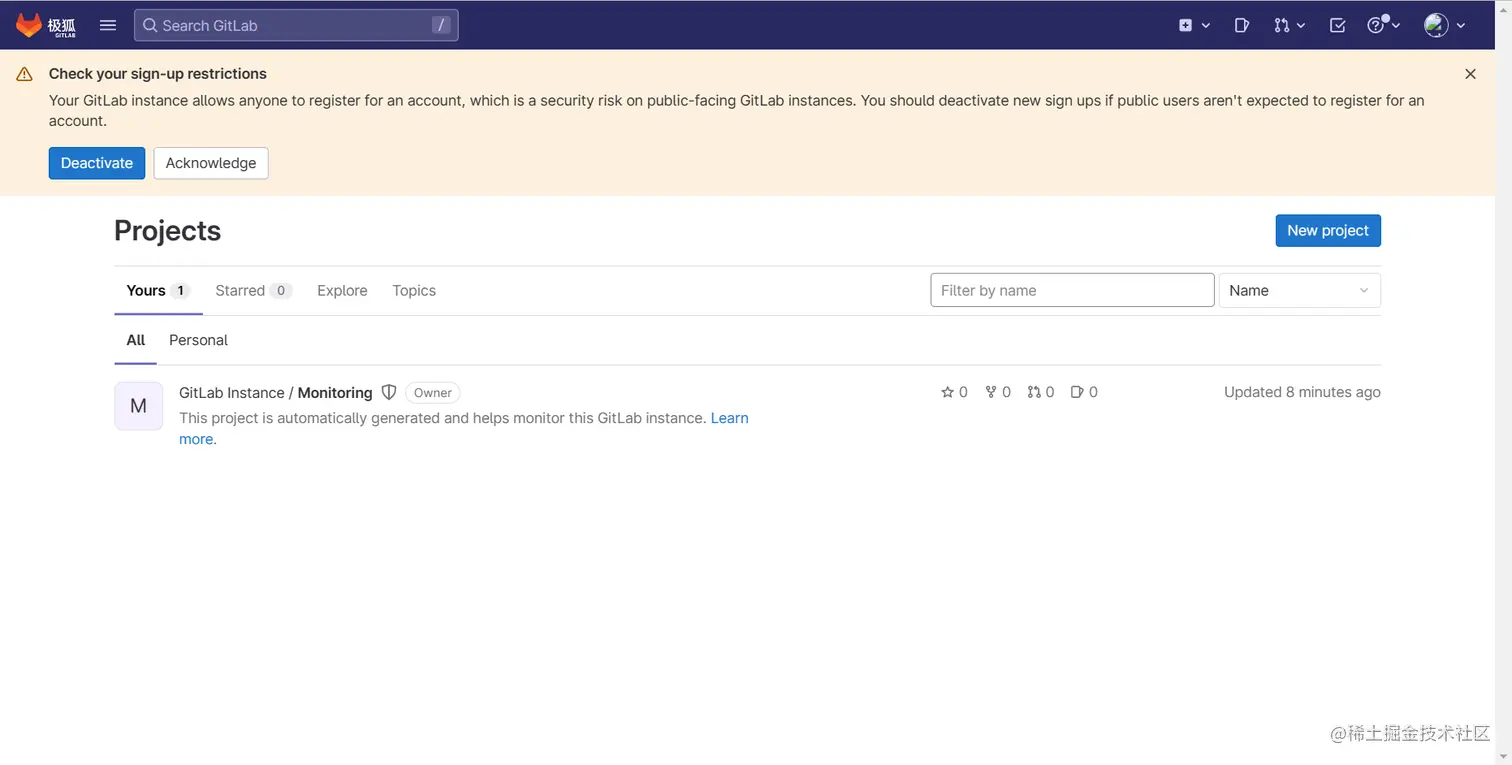Select the Personal sub-tab
The height and width of the screenshot is (765, 1512).
pos(198,340)
